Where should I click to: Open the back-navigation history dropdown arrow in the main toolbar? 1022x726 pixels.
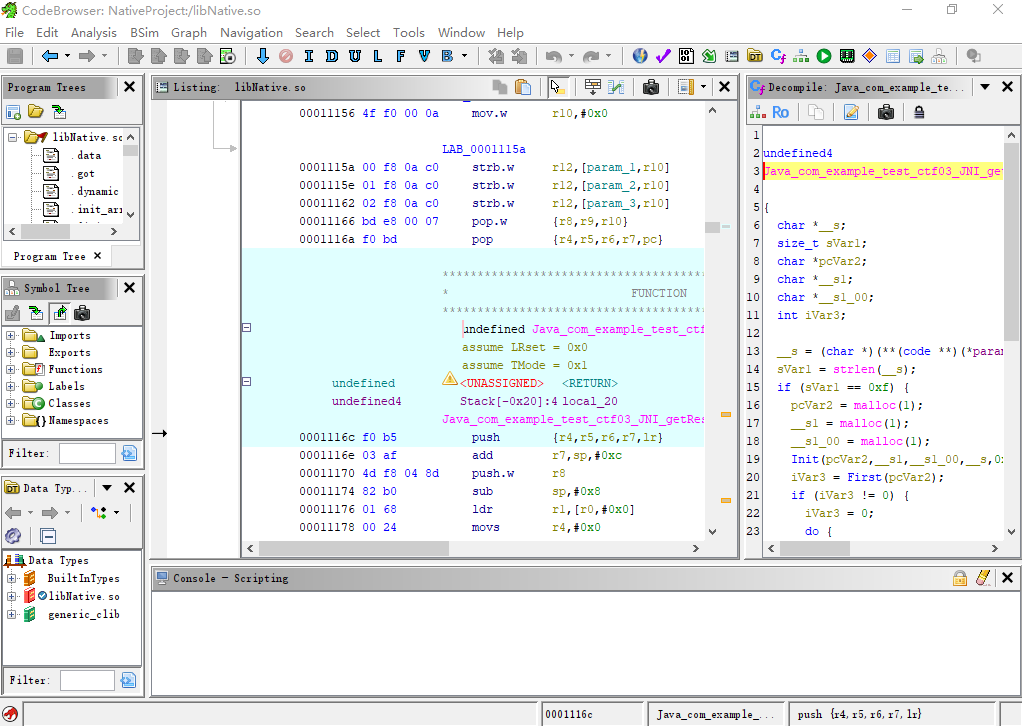(x=67, y=56)
